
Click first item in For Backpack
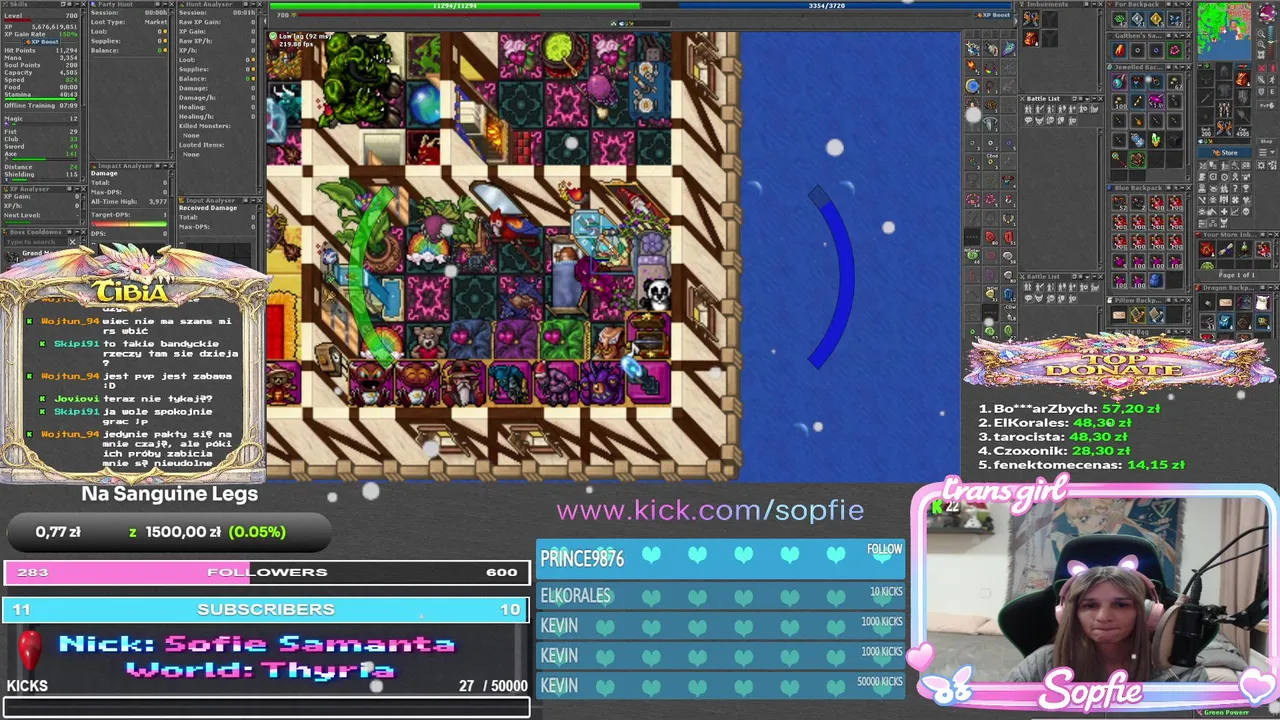coord(1119,19)
